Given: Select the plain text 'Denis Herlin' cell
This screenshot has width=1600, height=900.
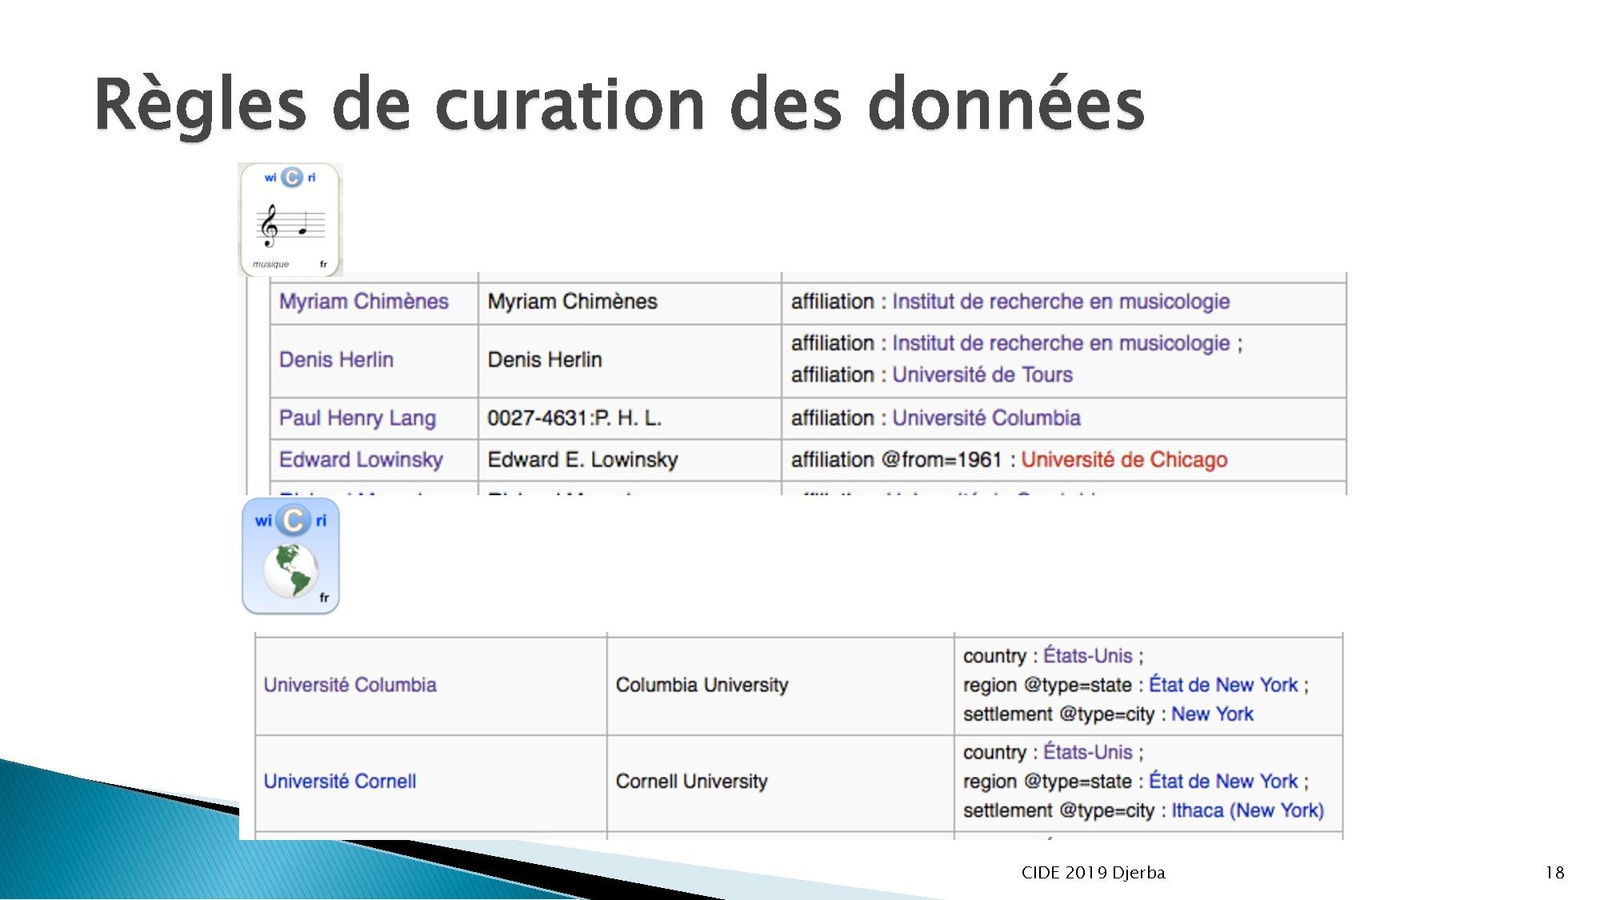Looking at the screenshot, I should (x=629, y=360).
